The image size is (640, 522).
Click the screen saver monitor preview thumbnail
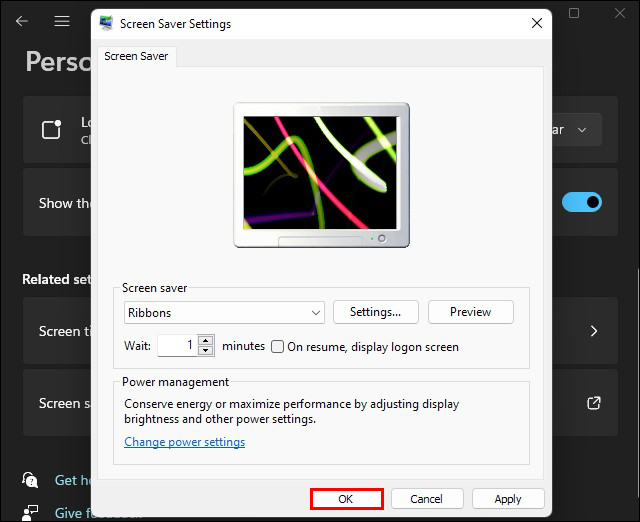coord(321,175)
